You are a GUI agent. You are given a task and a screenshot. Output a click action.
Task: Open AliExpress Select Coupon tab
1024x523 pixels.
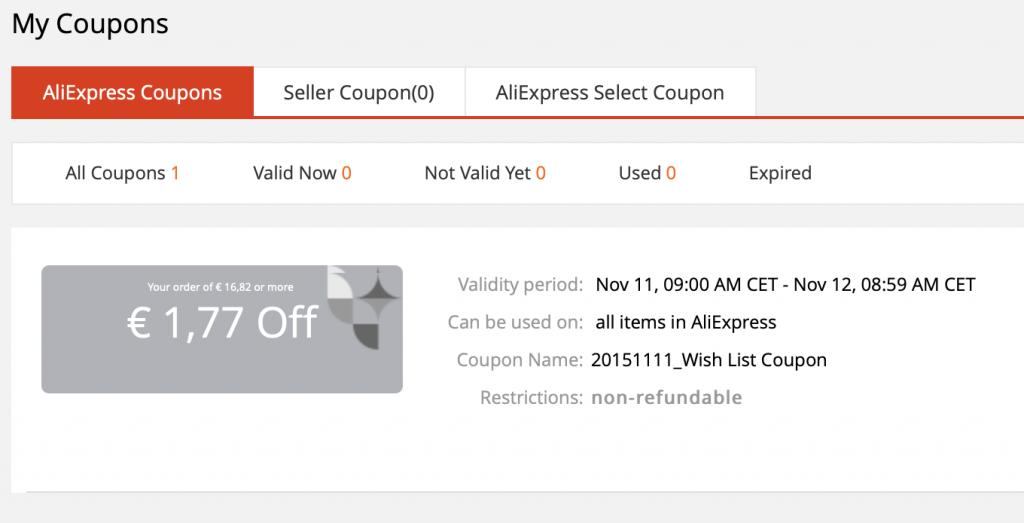click(610, 92)
